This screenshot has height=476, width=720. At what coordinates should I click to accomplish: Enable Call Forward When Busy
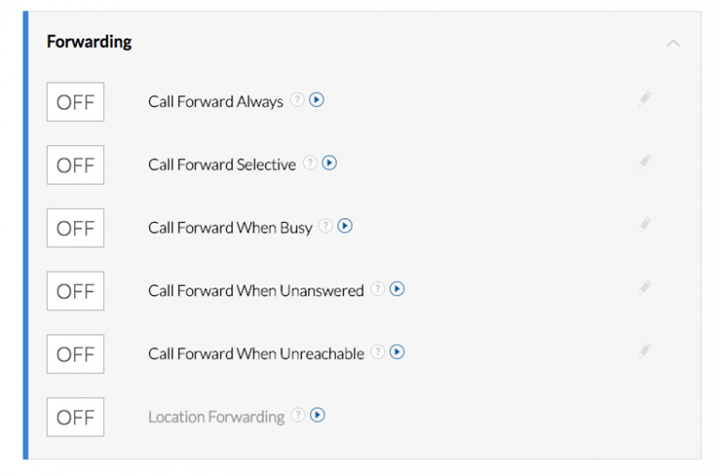click(75, 228)
